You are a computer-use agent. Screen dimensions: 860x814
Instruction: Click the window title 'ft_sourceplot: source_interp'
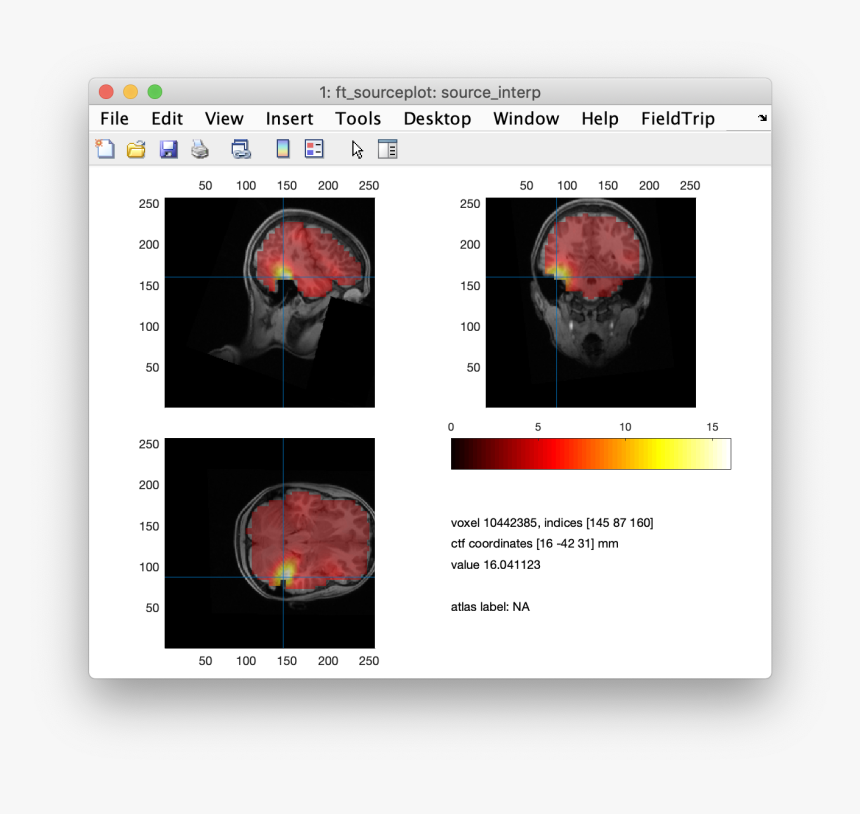(436, 92)
